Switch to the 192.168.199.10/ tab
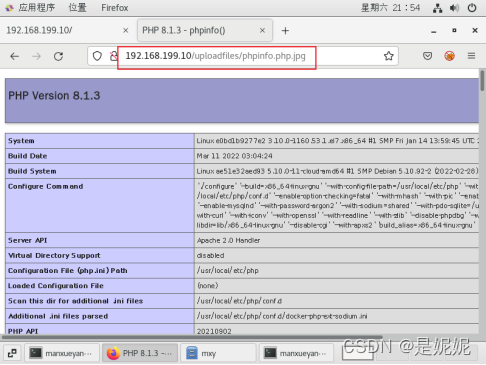Screen dimensions: 486x365 coord(67,30)
